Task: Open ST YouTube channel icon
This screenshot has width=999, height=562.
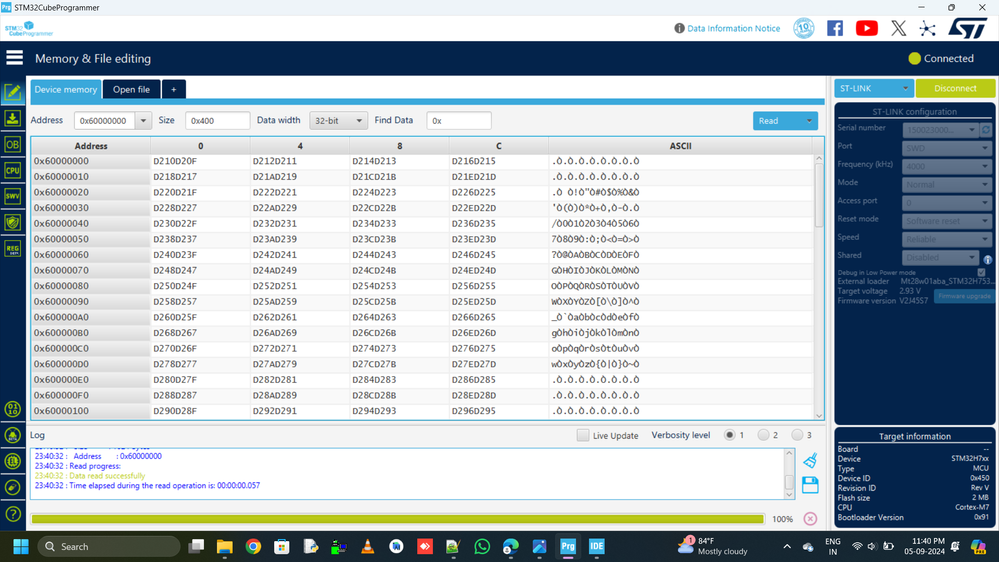Action: (866, 28)
